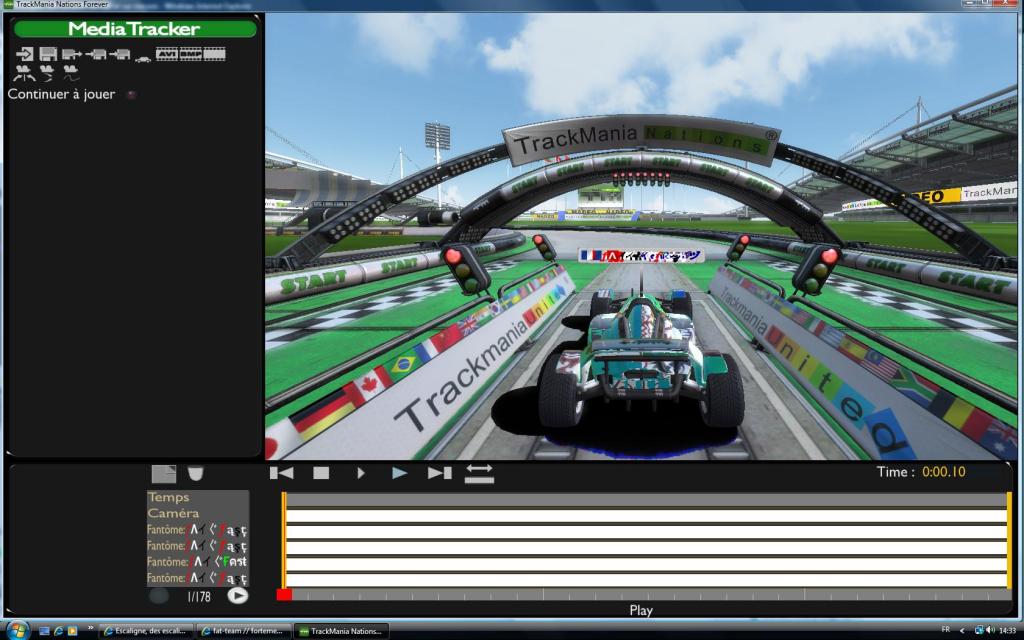The height and width of the screenshot is (640, 1024).
Task: Click the exit MediaTracker arrow icon
Action: coord(24,54)
